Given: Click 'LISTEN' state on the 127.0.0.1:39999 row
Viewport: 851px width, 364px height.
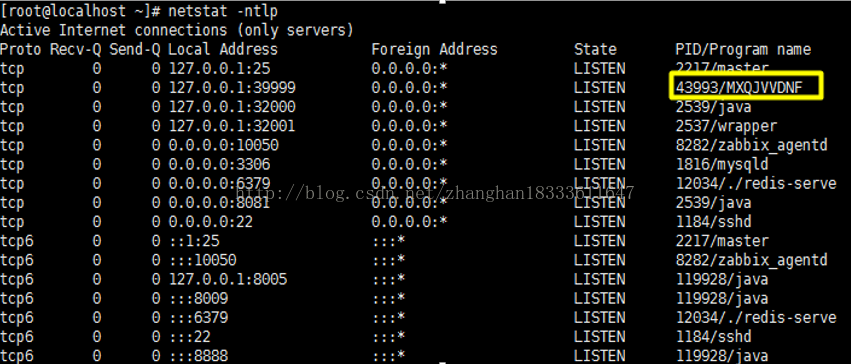Looking at the screenshot, I should tap(600, 87).
